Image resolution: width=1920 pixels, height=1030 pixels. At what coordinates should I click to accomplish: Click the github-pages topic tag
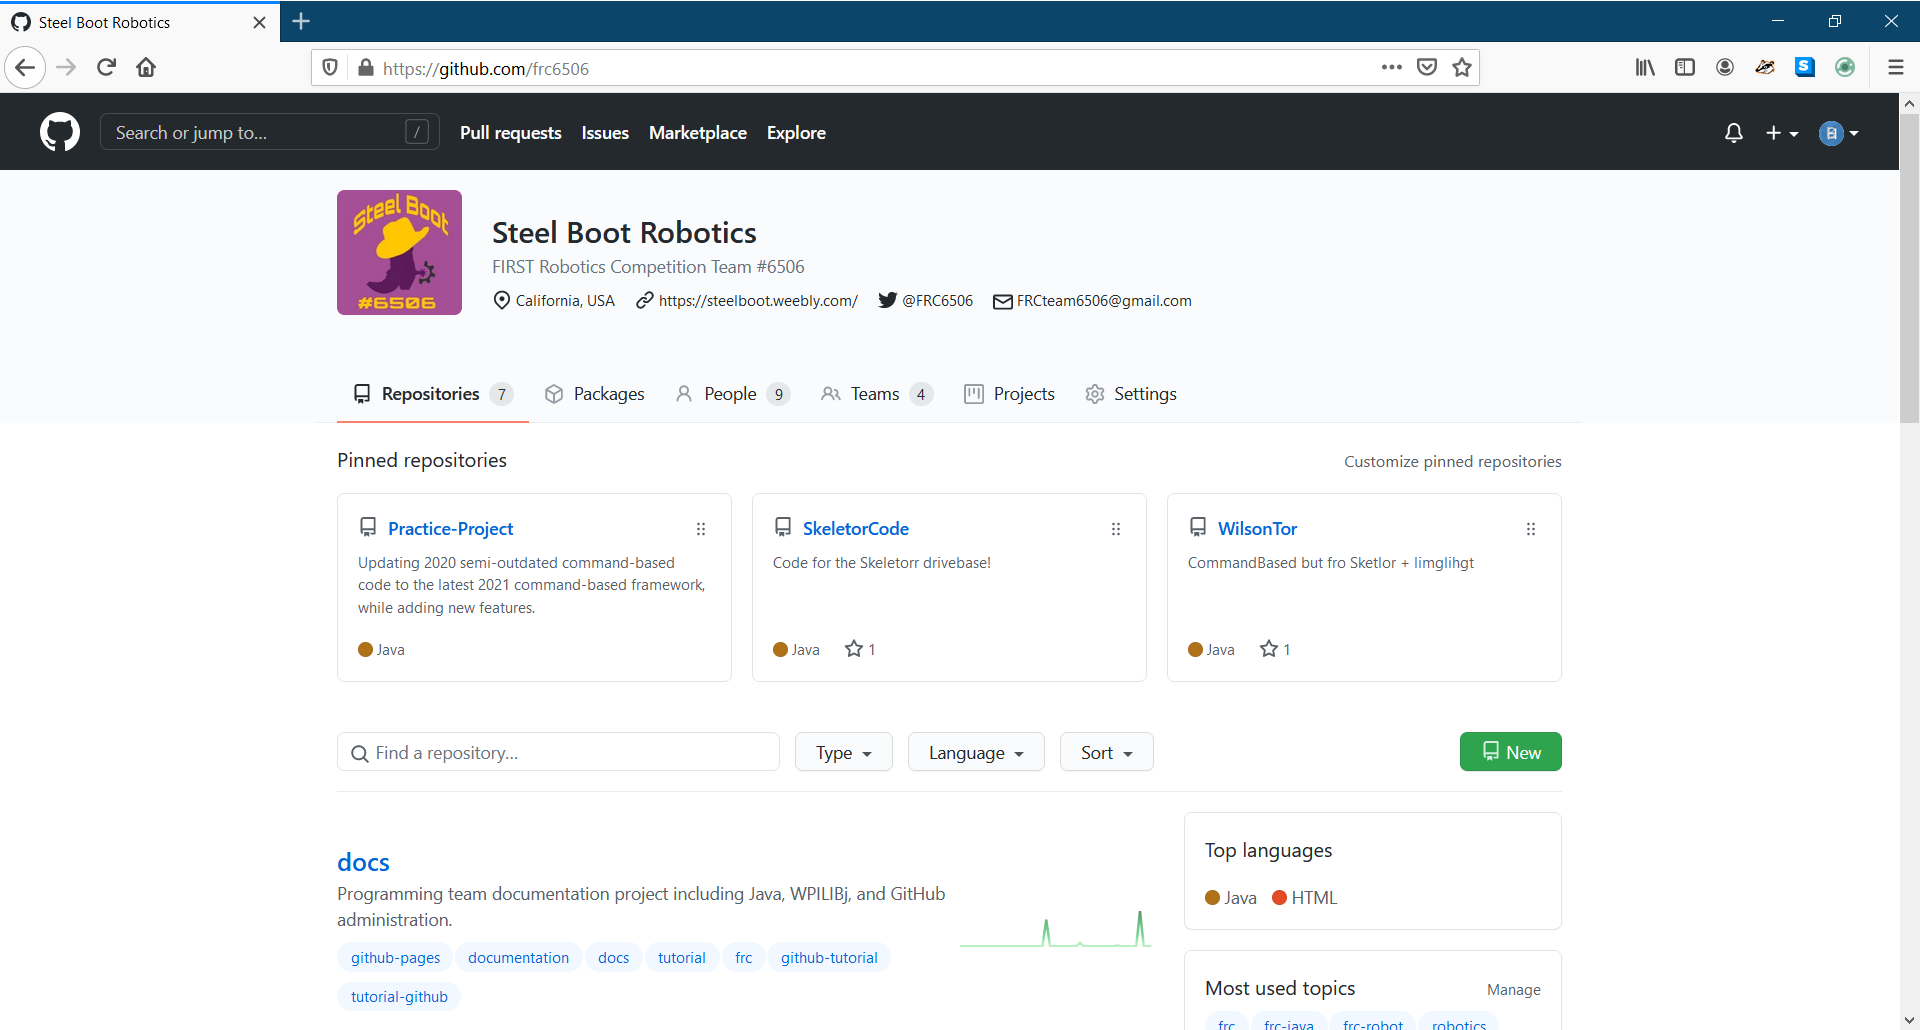pos(395,957)
